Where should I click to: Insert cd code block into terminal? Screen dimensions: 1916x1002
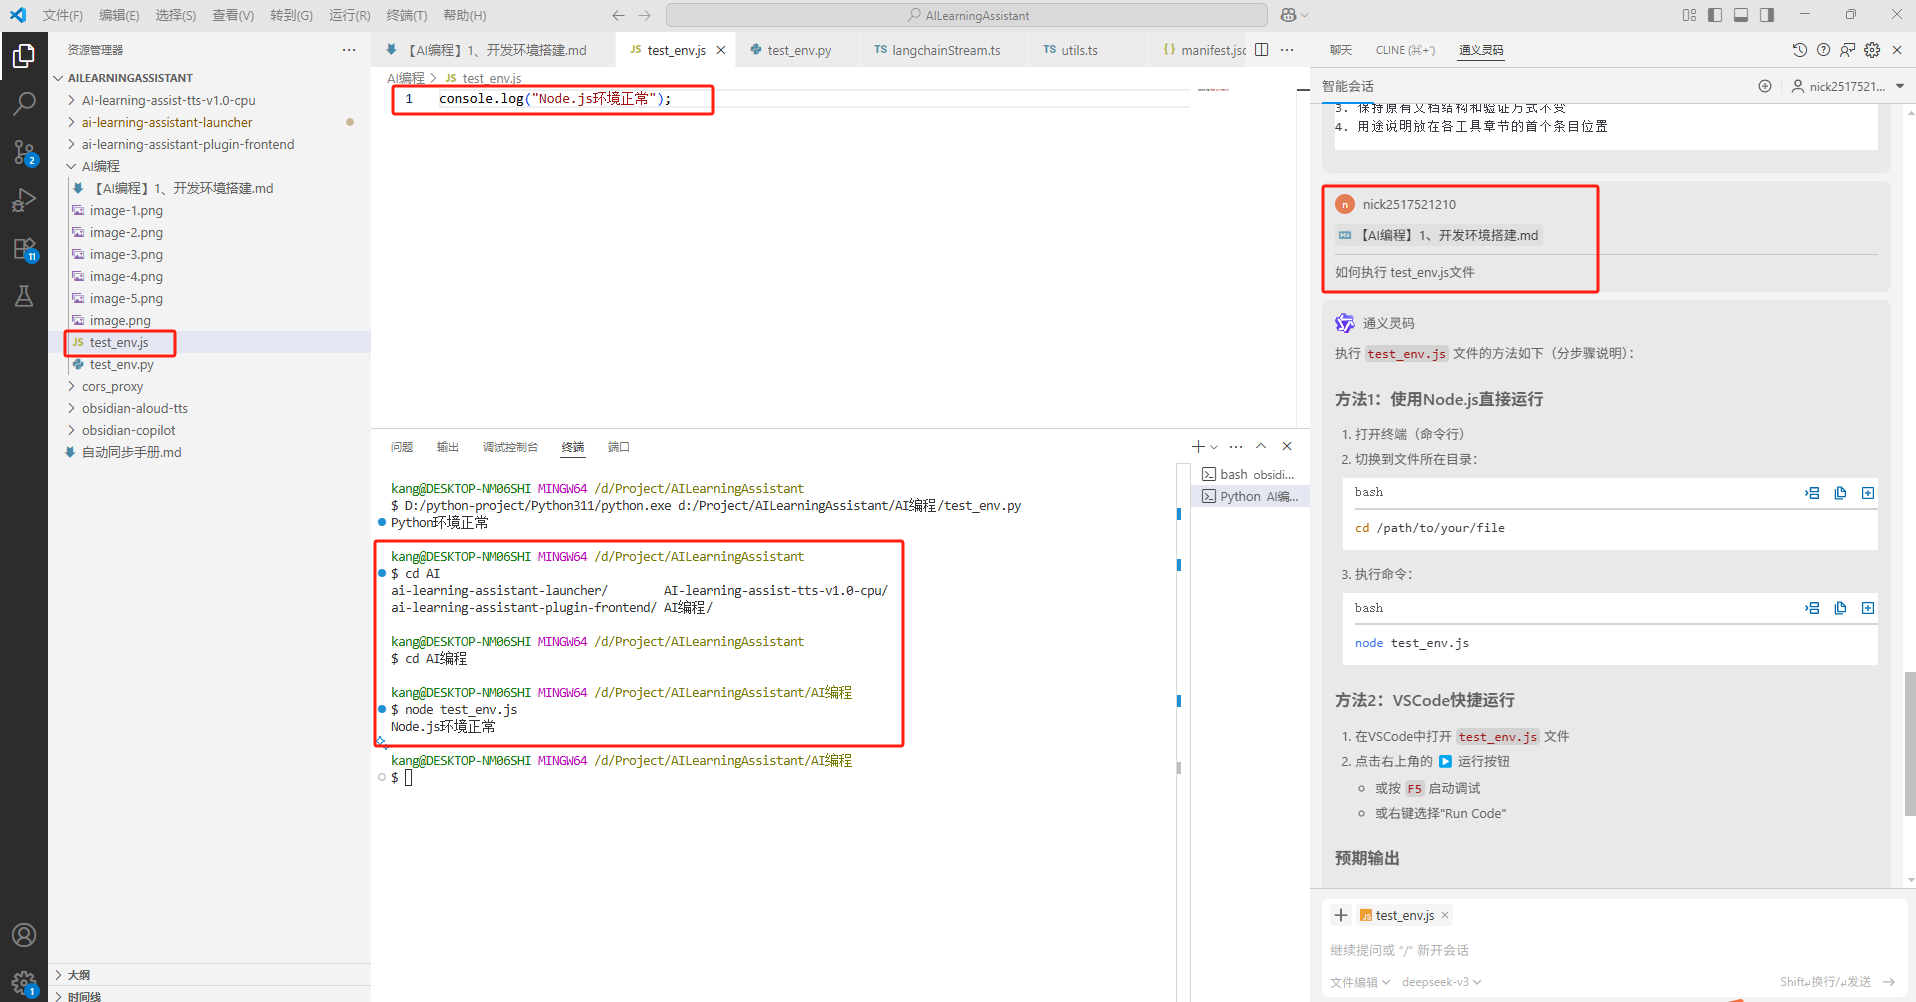tap(1812, 493)
